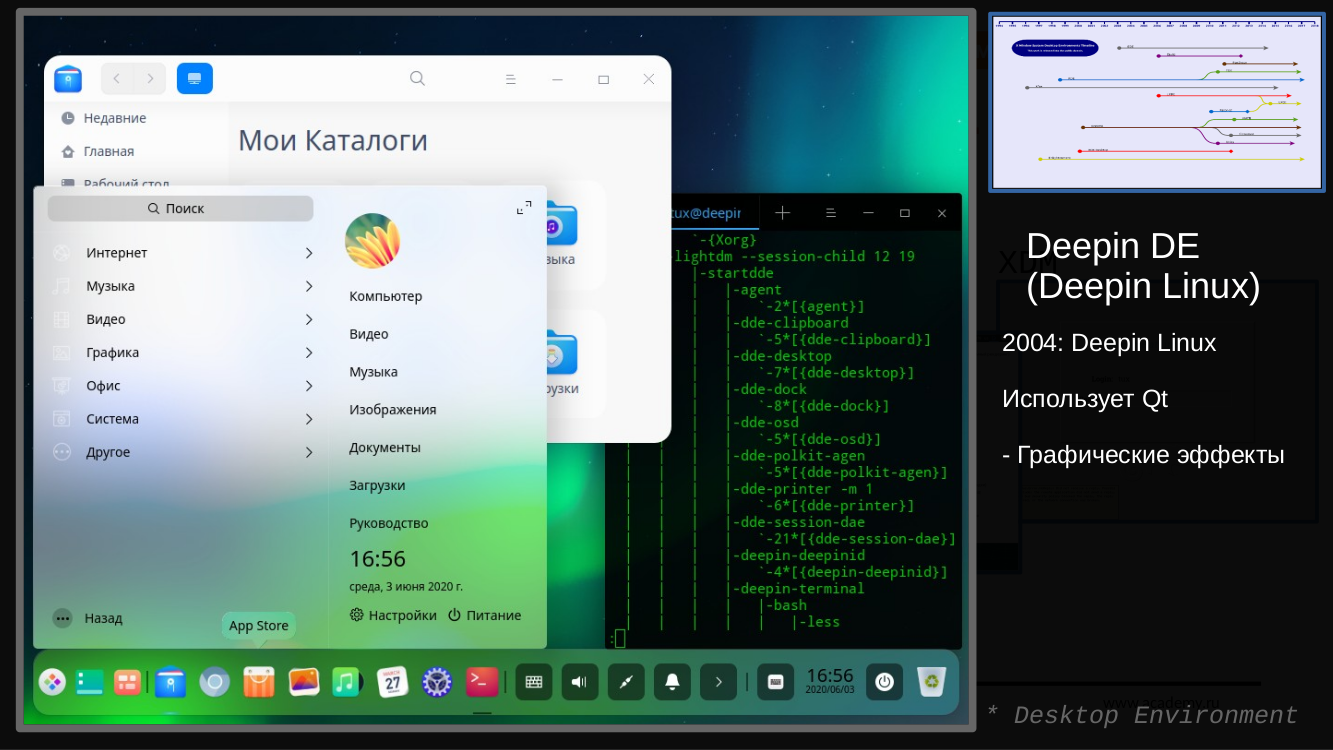1333x750 pixels.
Task: Click the keyboard layout tray icon
Action: pos(775,682)
